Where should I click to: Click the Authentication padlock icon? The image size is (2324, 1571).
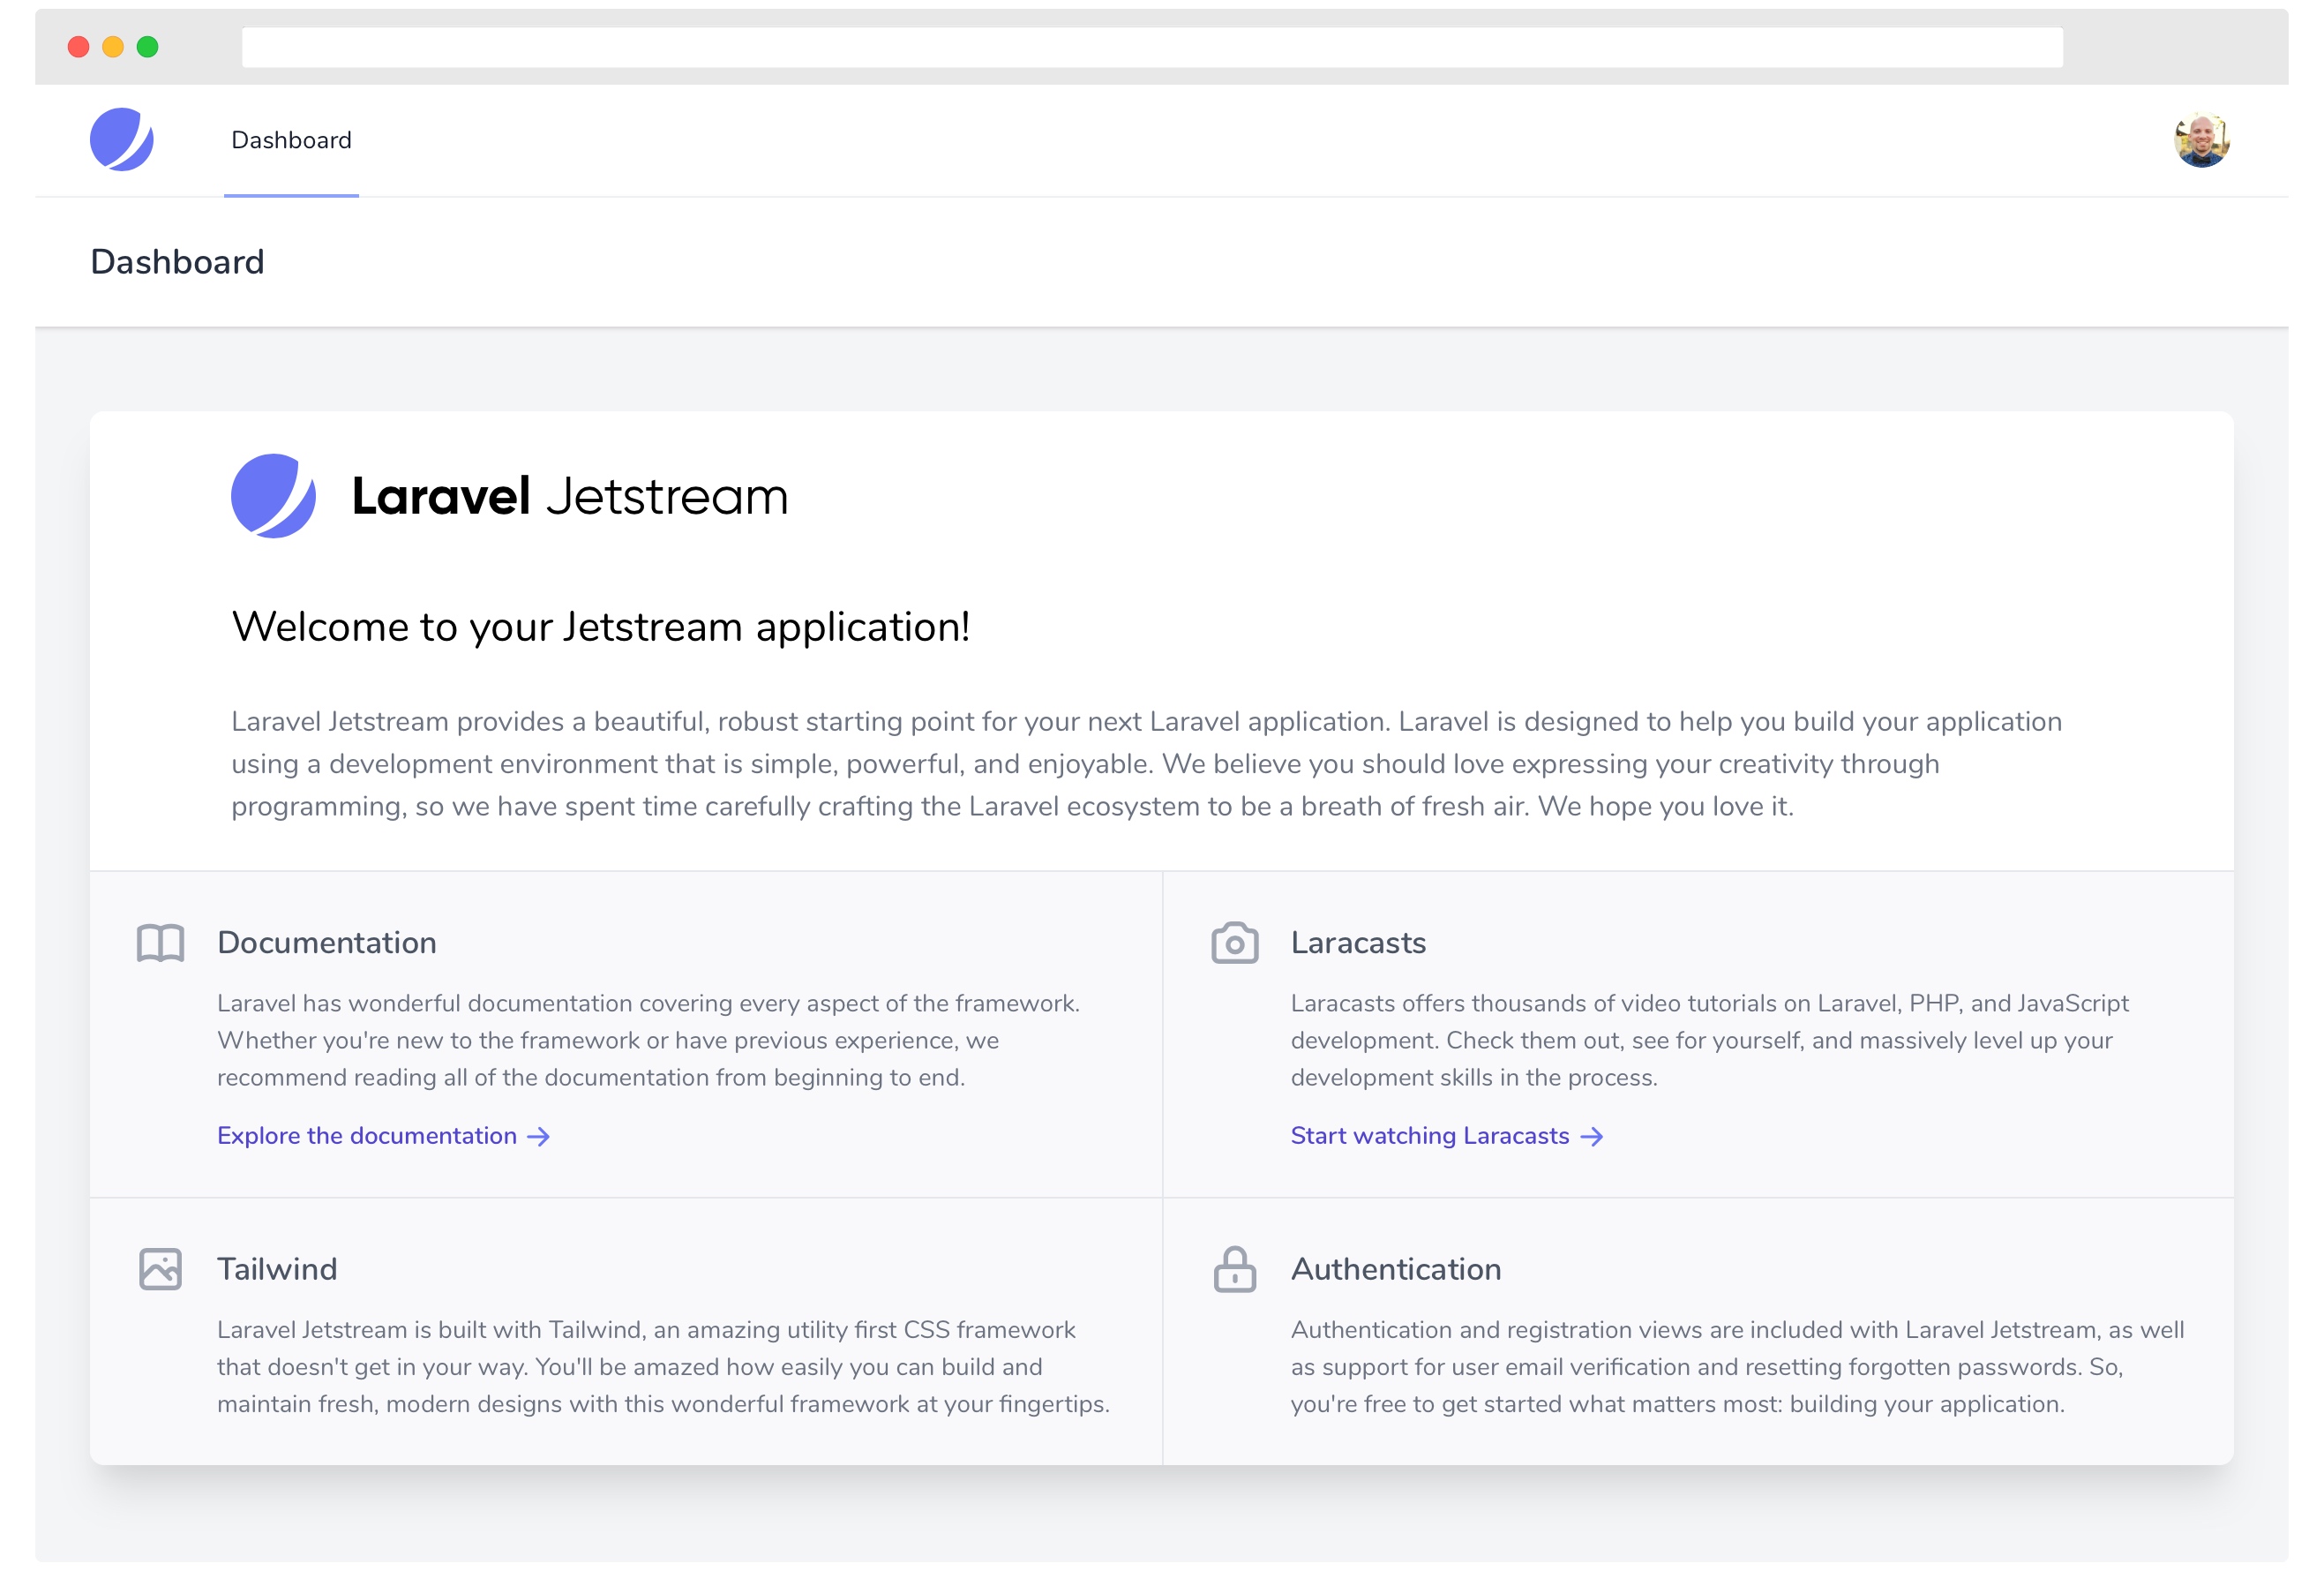pyautogui.click(x=1235, y=1269)
